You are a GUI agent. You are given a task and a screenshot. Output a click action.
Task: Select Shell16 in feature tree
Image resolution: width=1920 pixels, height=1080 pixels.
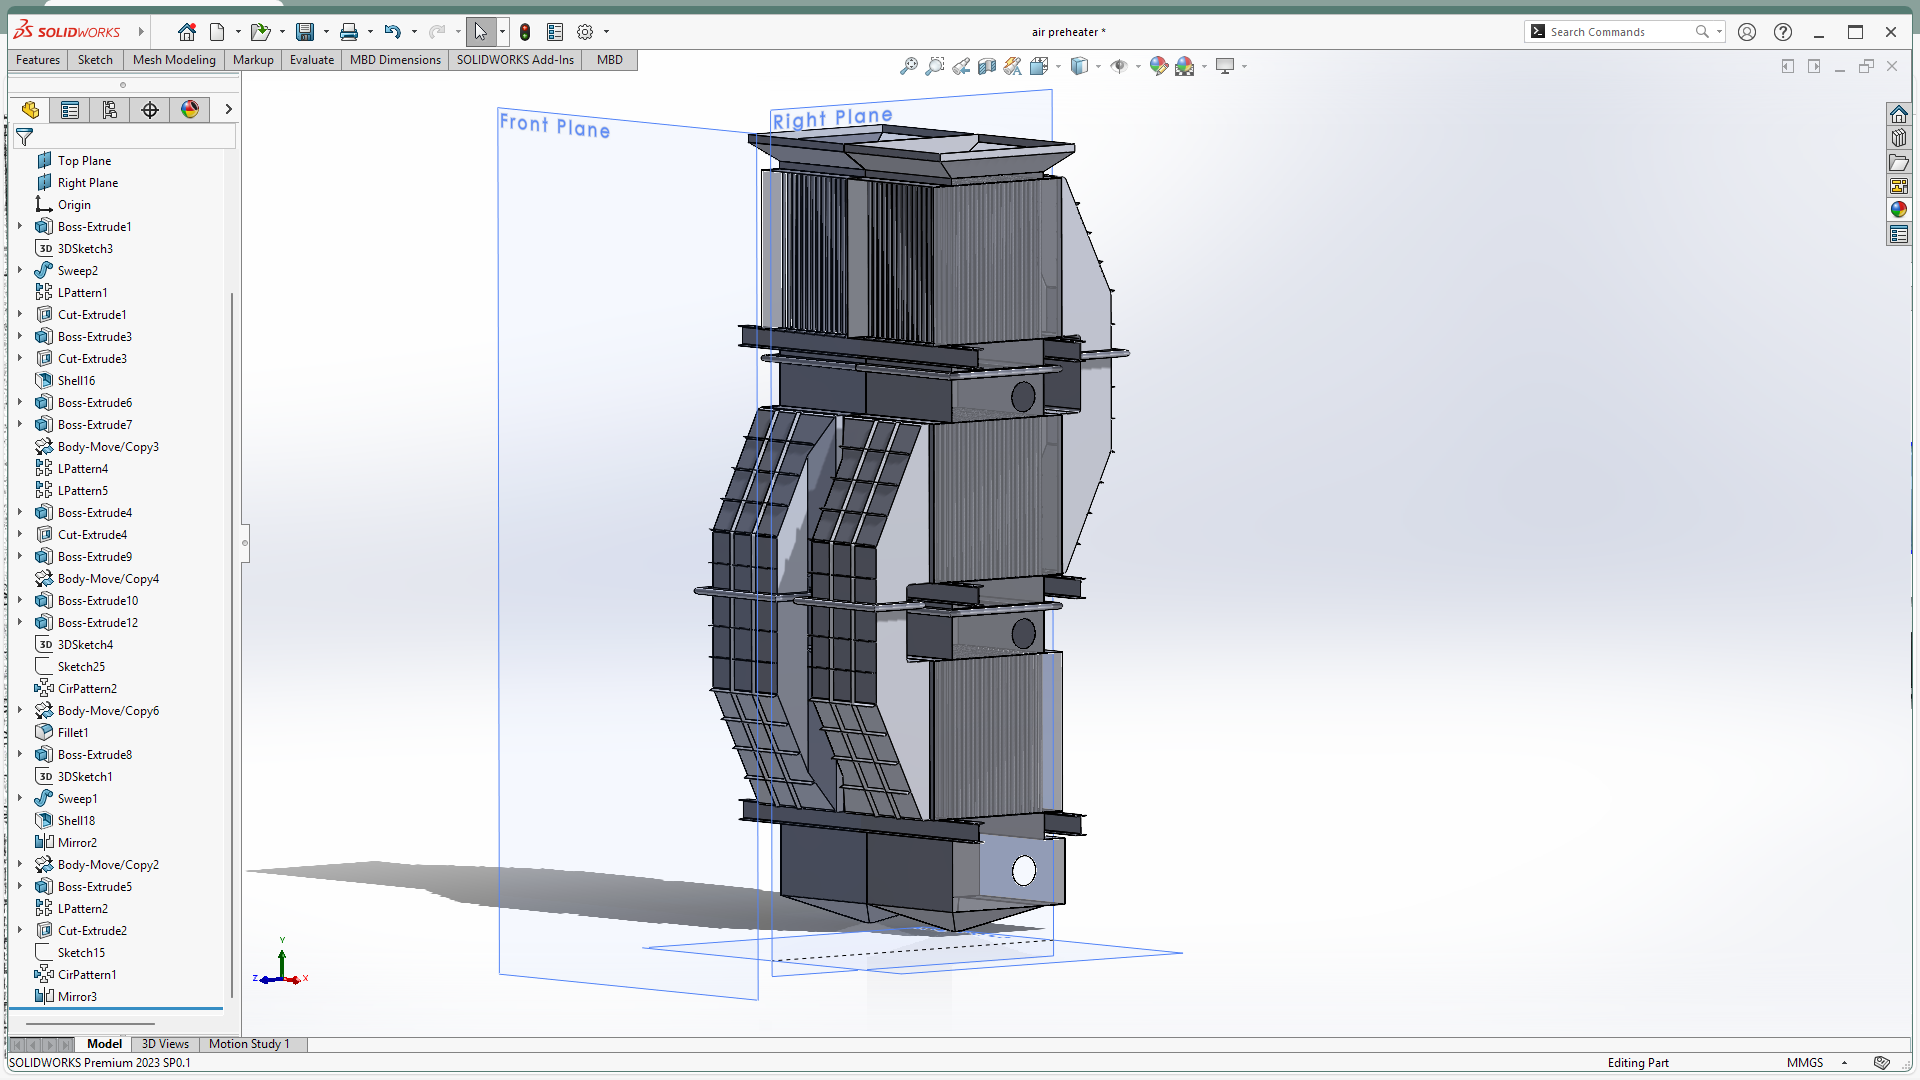point(76,381)
